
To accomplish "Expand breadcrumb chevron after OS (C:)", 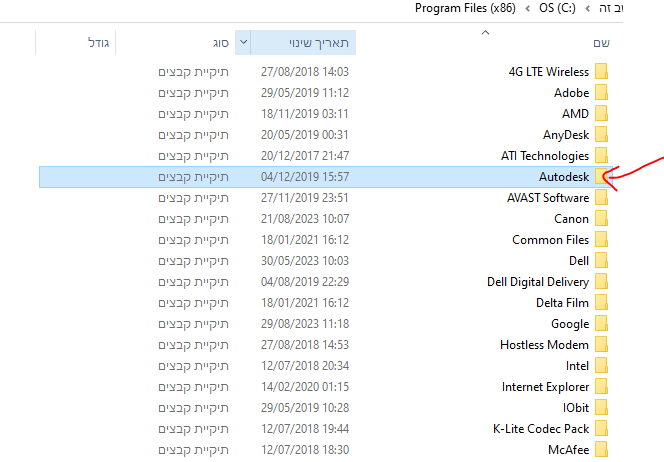I will [x=587, y=8].
